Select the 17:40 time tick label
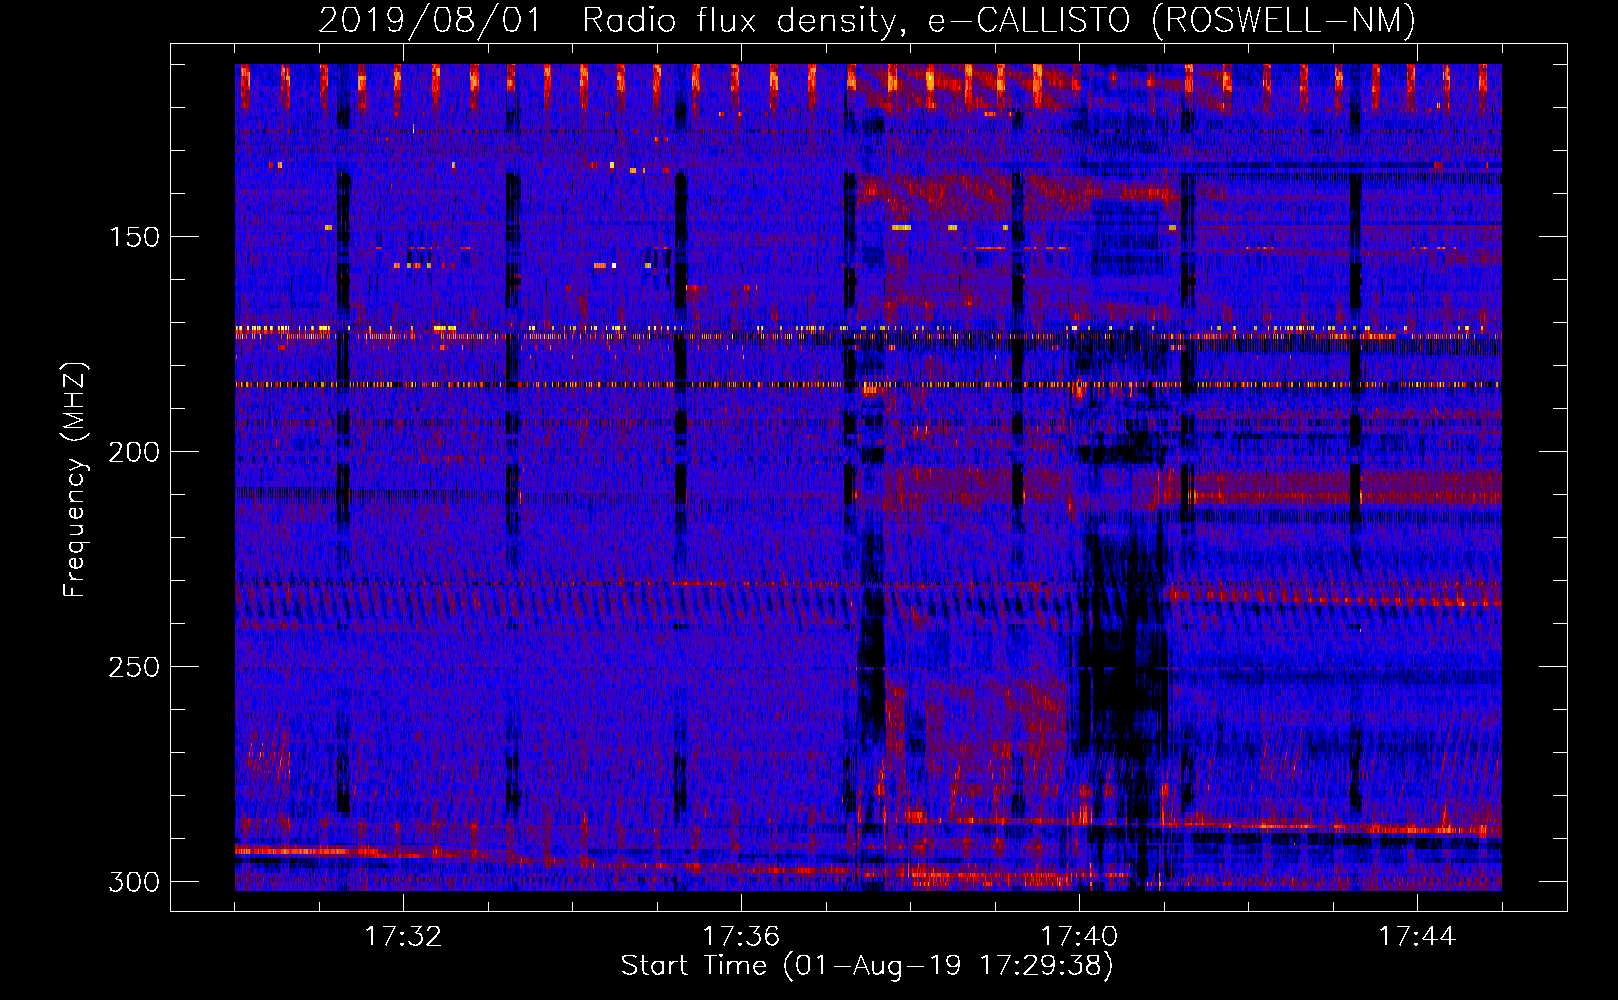1618x1000 pixels. coord(1079,936)
